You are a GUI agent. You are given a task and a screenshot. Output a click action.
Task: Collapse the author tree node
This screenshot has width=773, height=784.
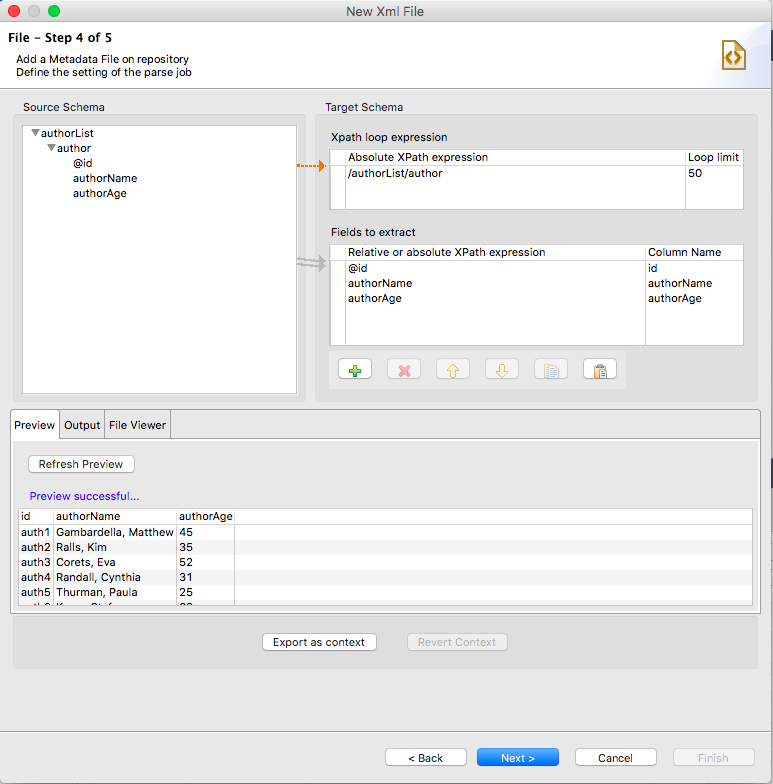[x=51, y=148]
